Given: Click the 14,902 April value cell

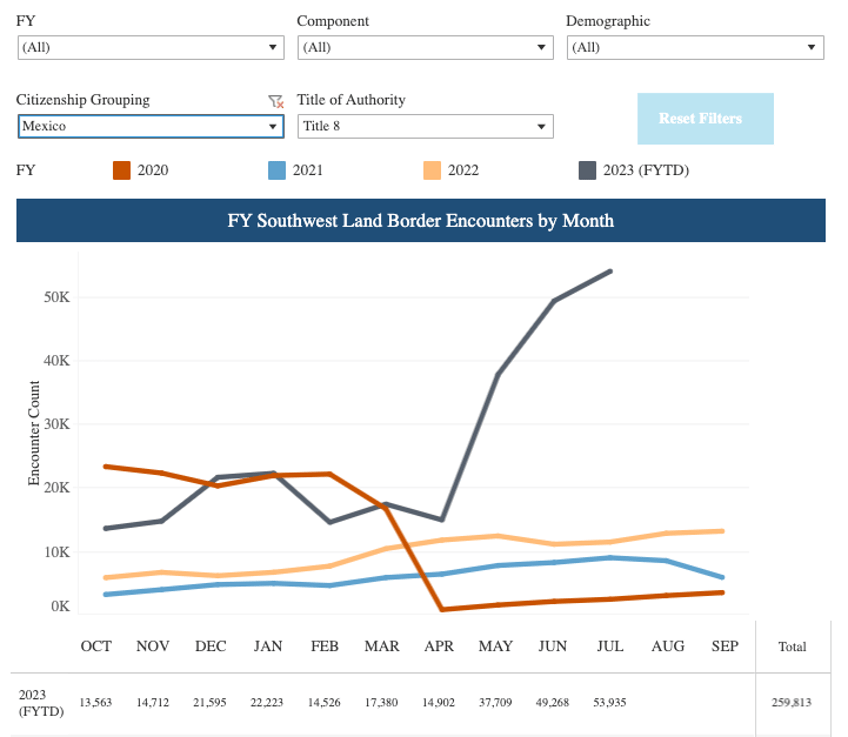Looking at the screenshot, I should 439,703.
